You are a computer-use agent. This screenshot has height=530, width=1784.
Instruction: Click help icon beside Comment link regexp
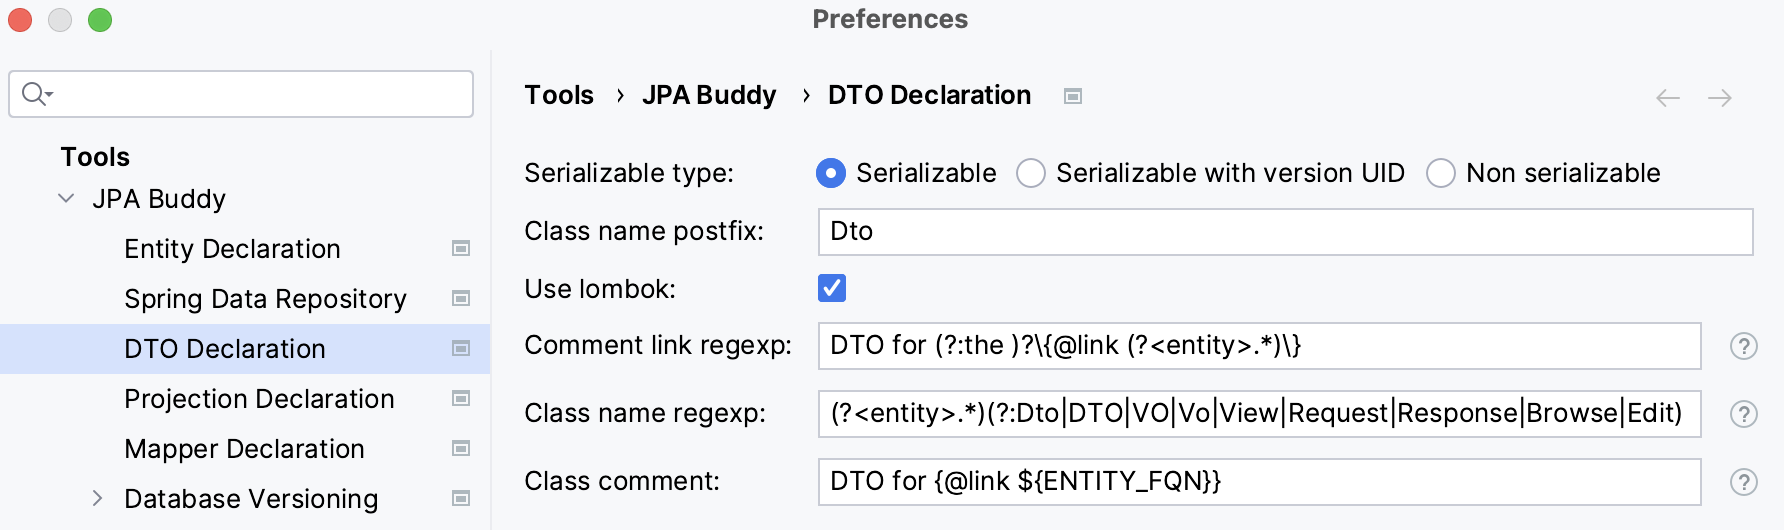tap(1743, 346)
